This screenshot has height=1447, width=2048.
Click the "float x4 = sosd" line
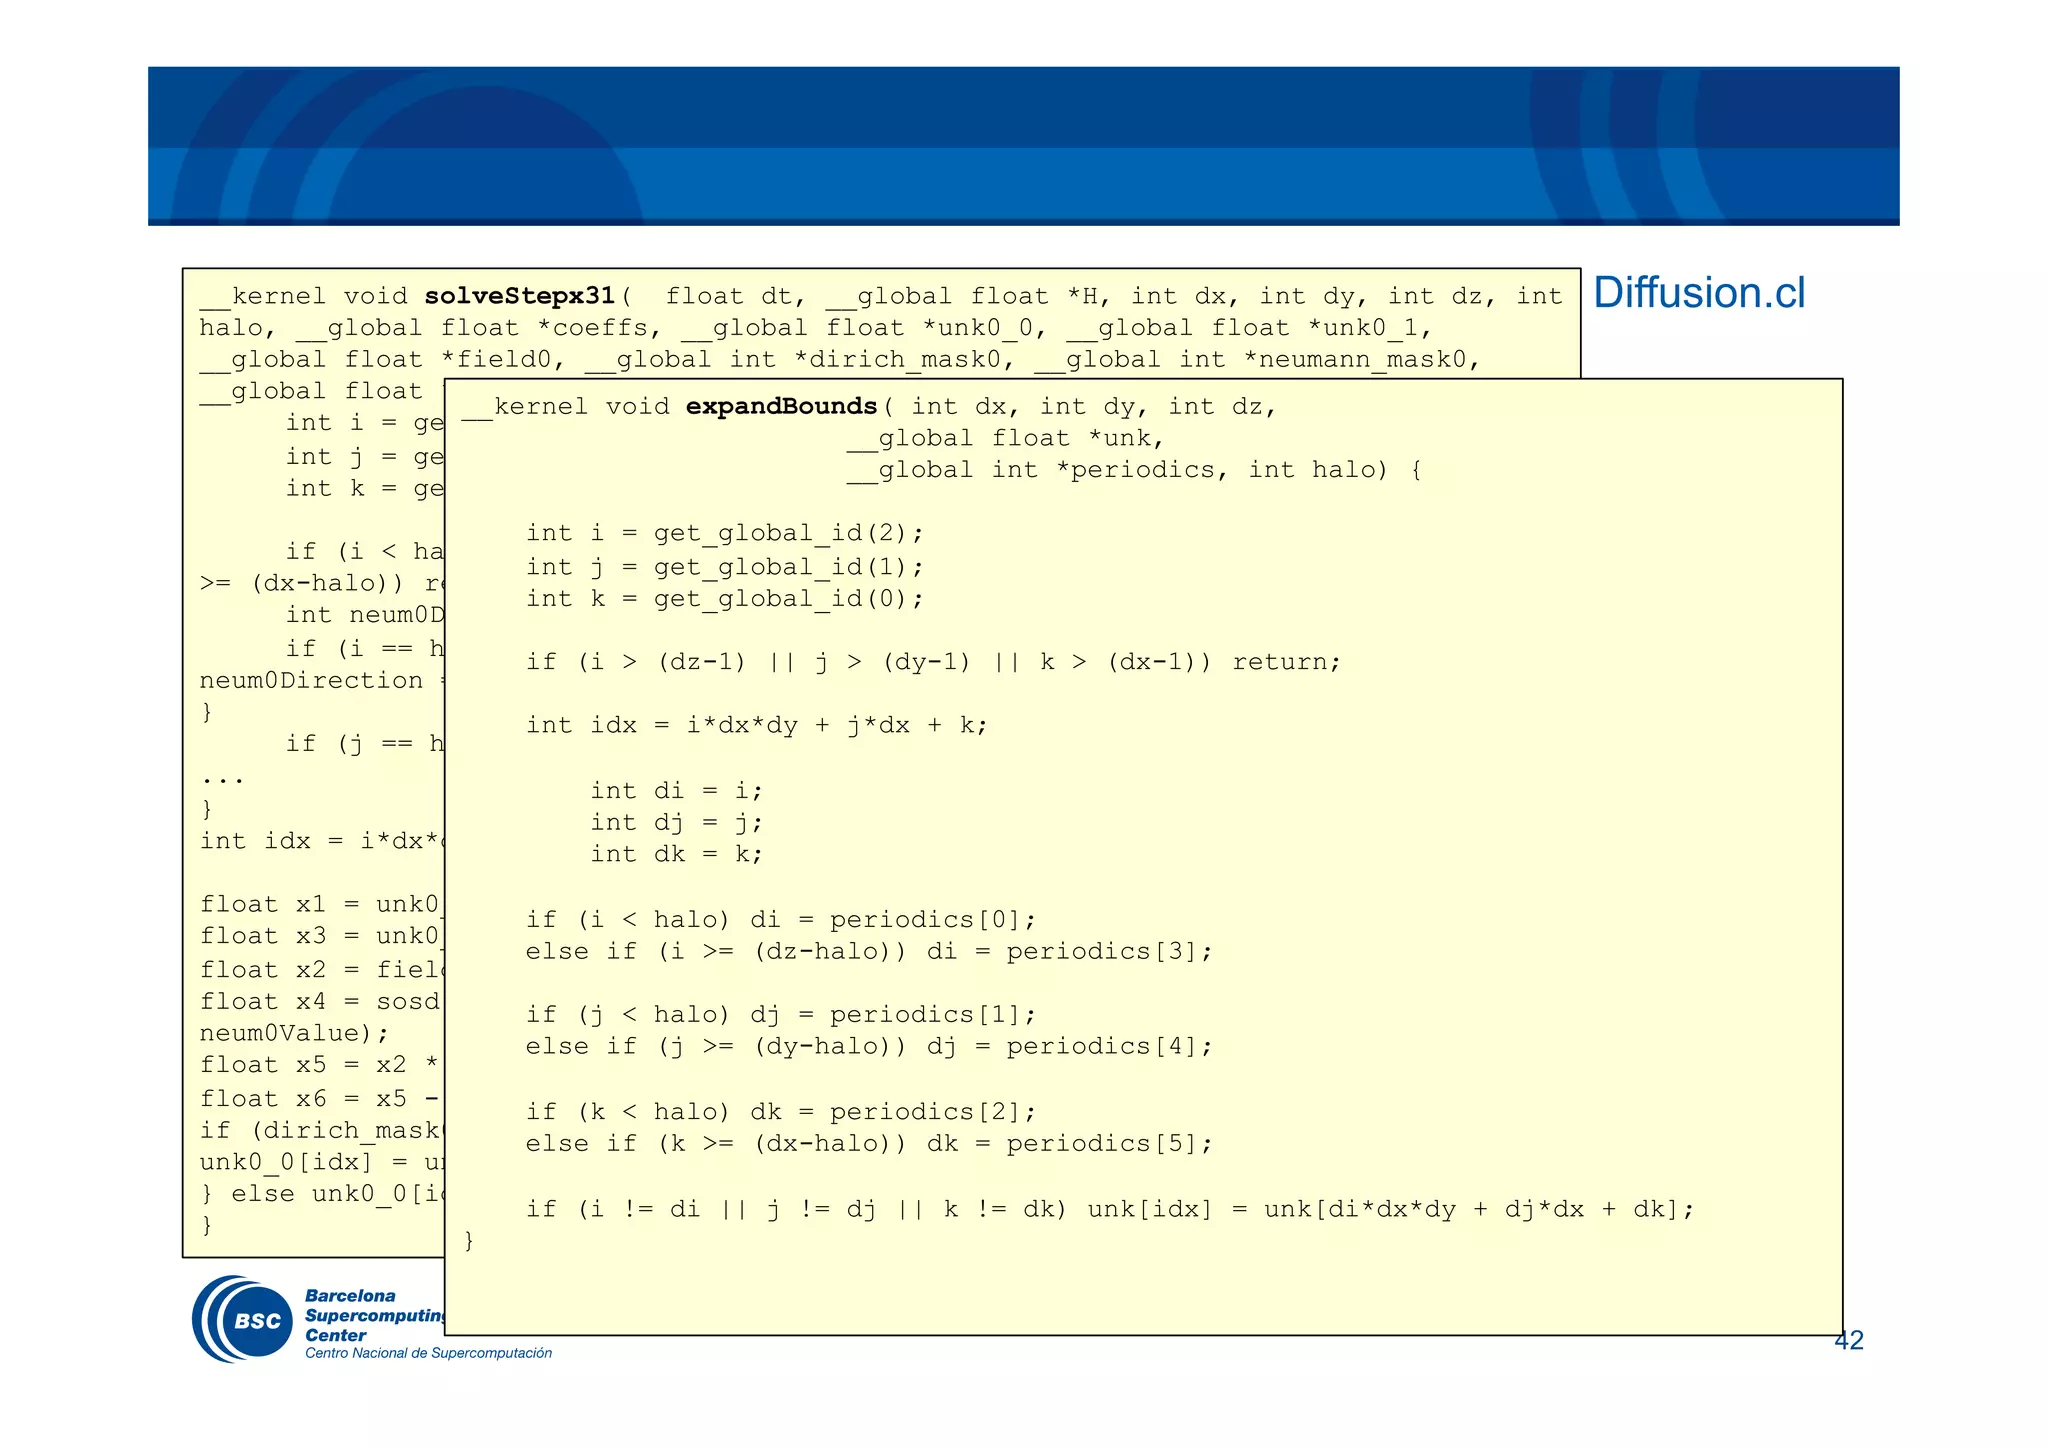point(320,1001)
